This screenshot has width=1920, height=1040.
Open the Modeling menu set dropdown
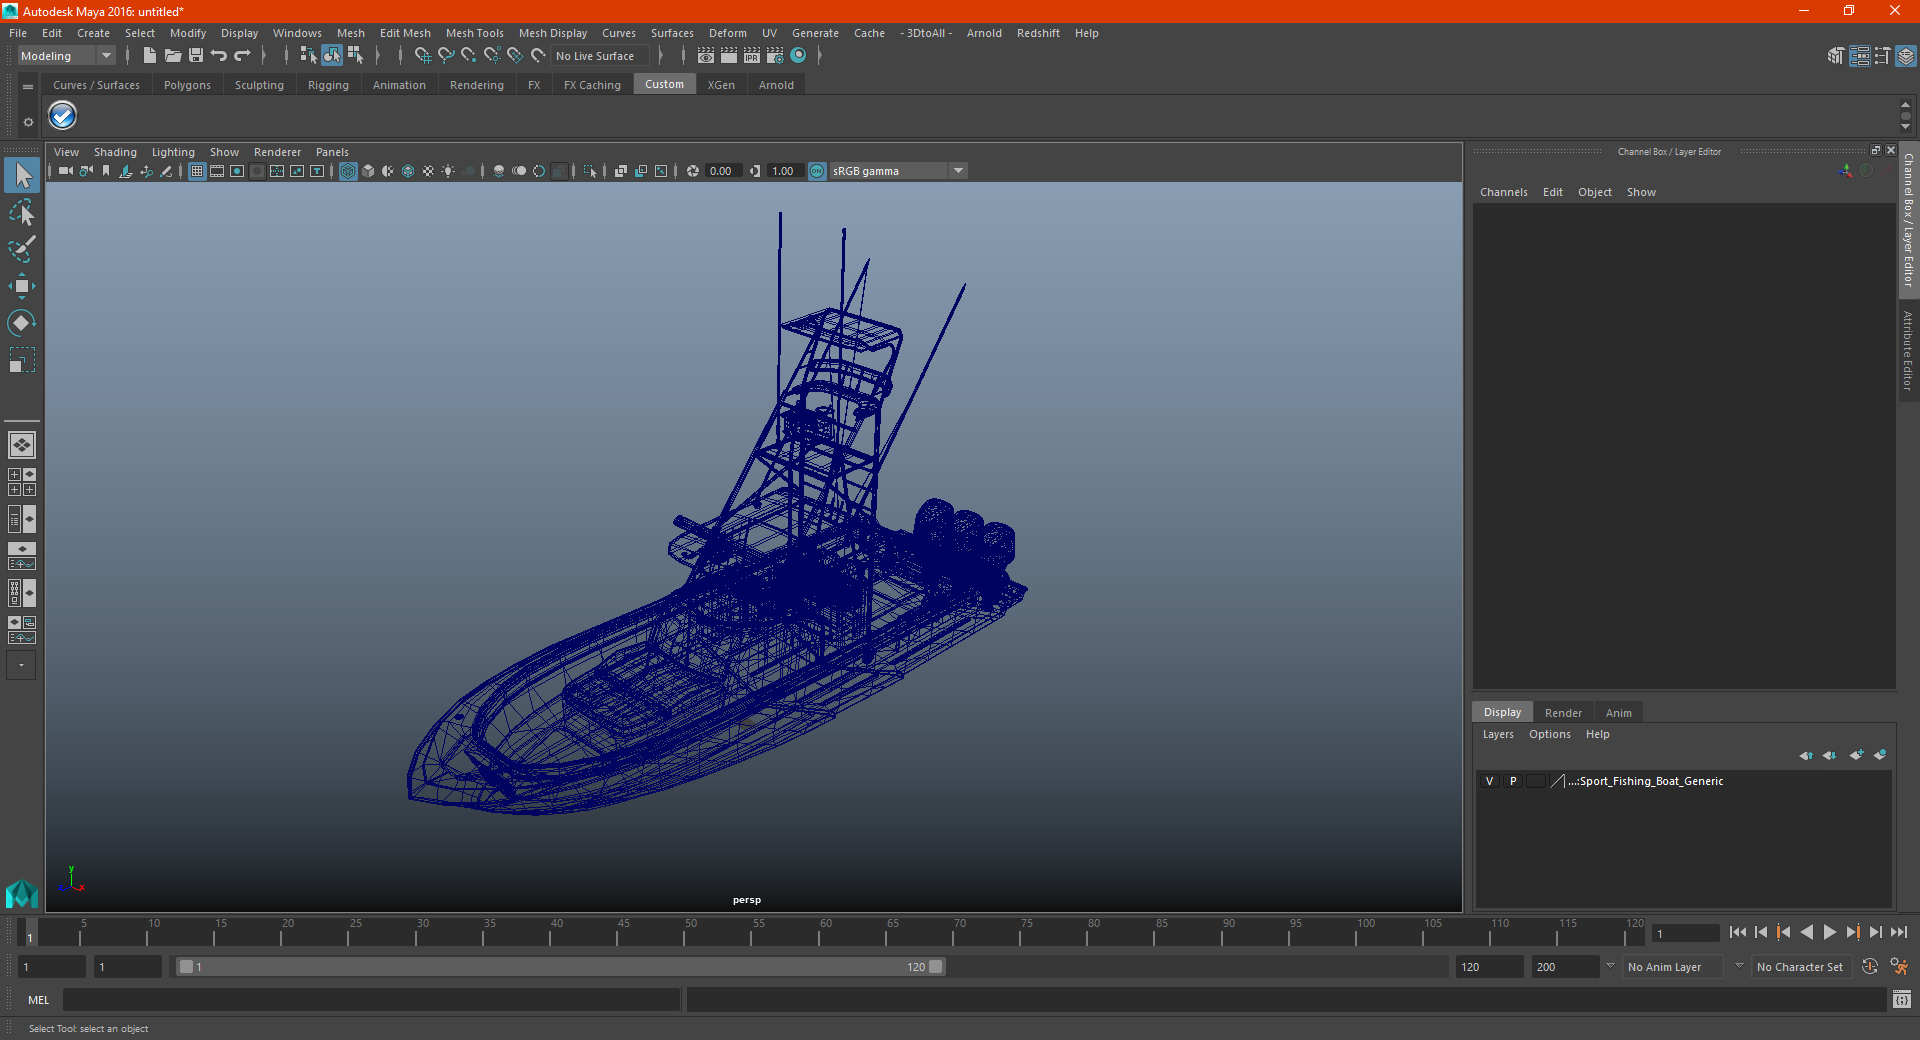[x=67, y=56]
